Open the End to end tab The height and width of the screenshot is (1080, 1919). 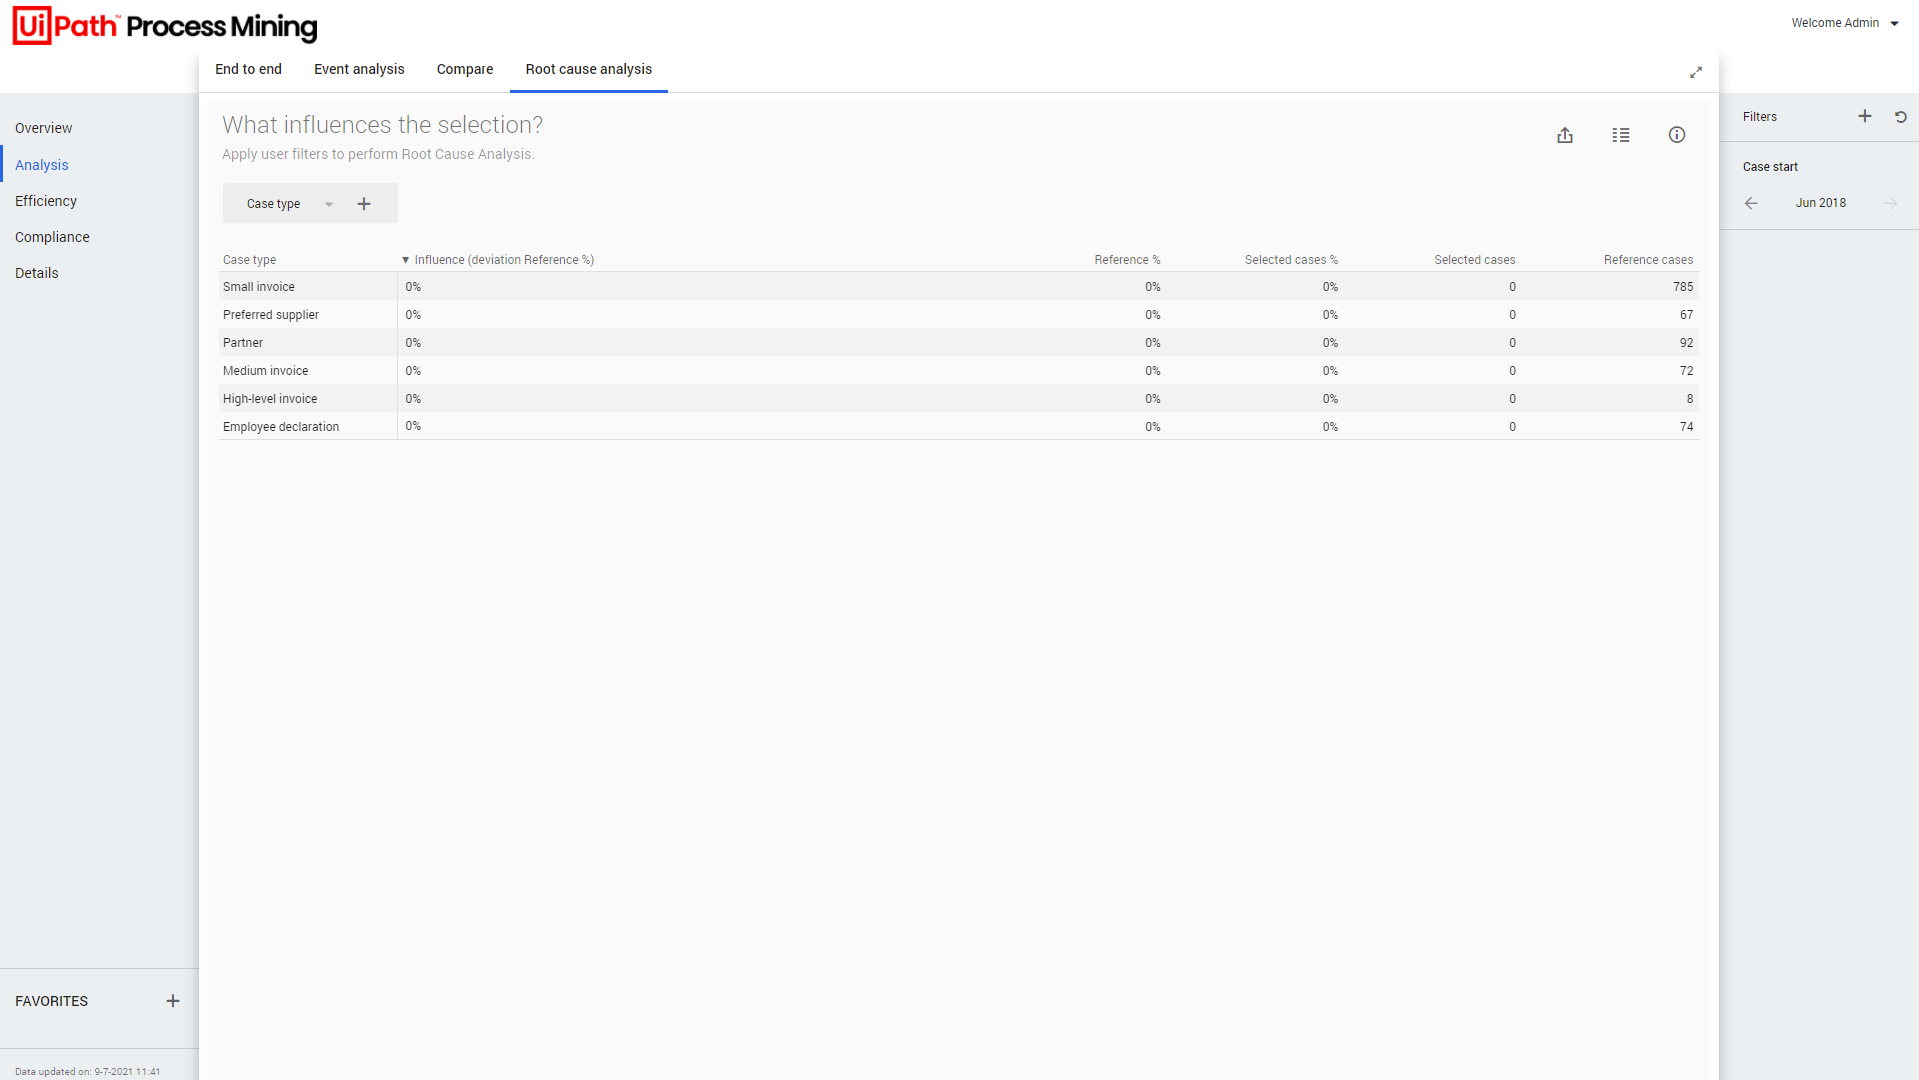(x=248, y=69)
